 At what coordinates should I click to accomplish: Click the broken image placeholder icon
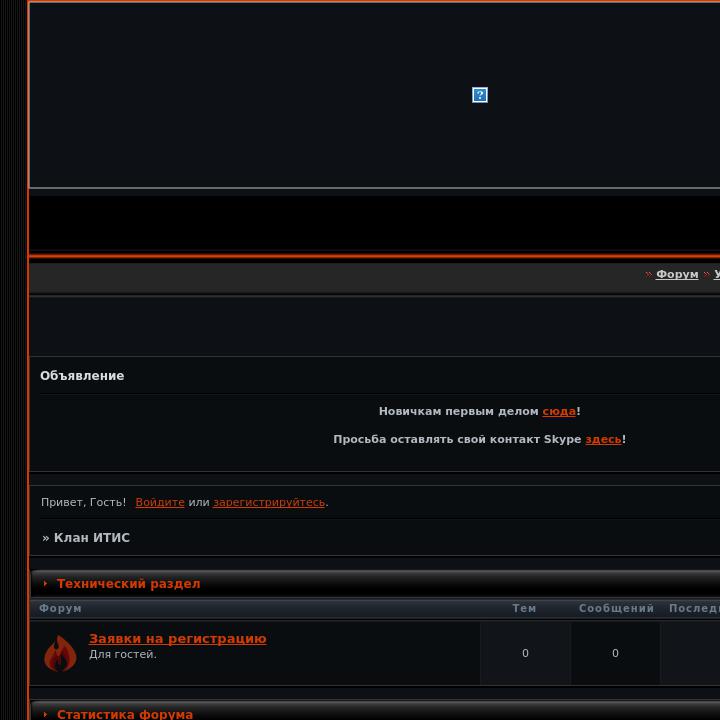point(480,95)
